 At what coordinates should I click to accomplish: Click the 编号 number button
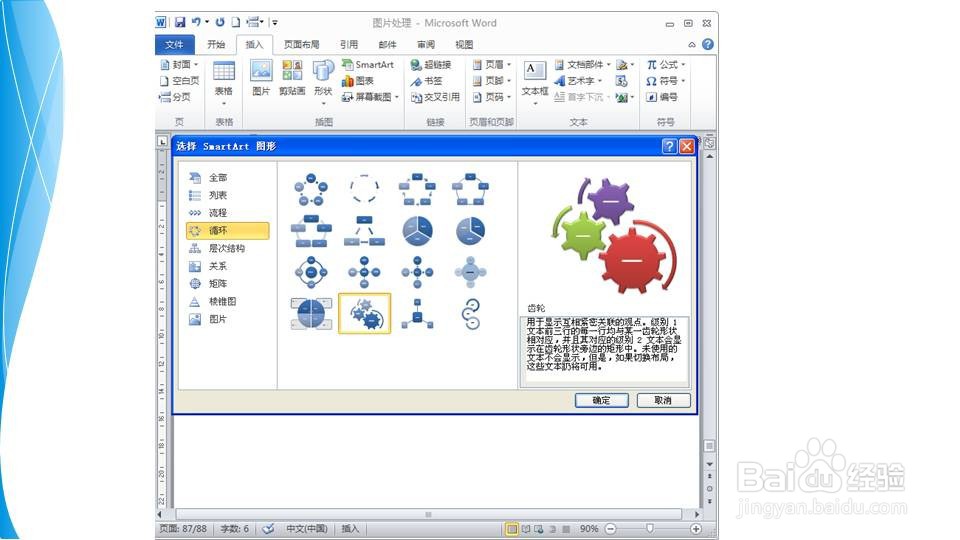pyautogui.click(x=662, y=97)
